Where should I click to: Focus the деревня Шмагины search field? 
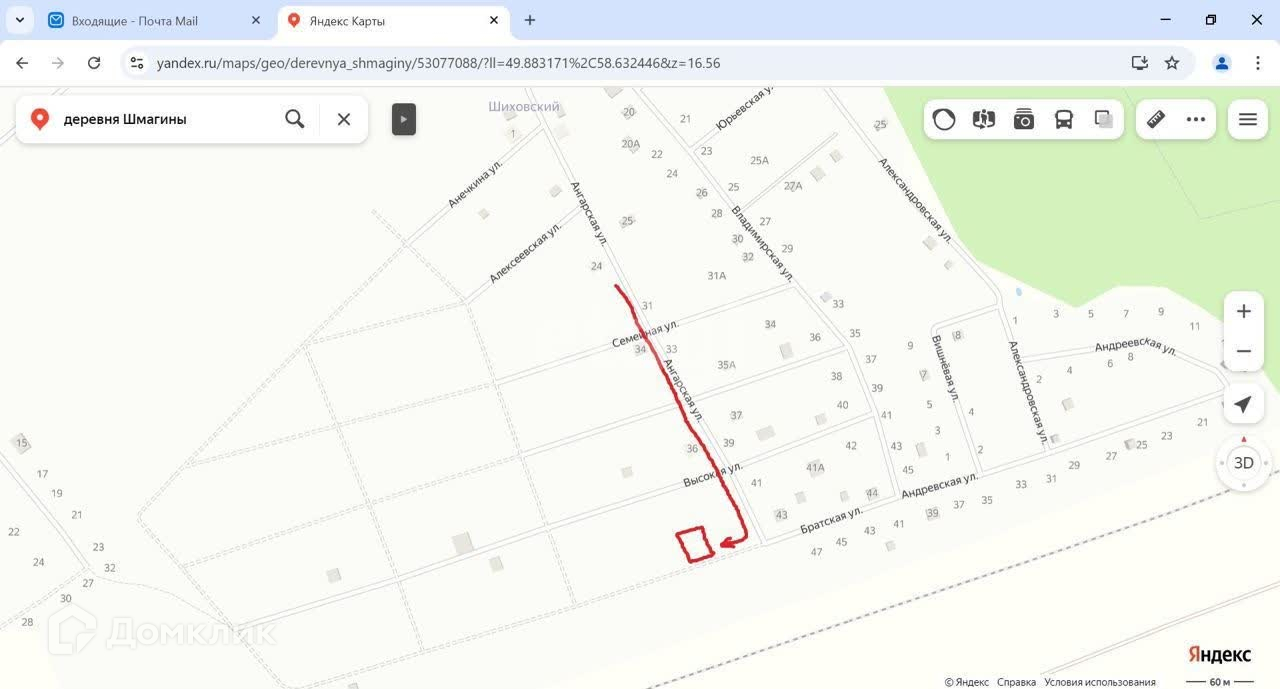(x=160, y=119)
